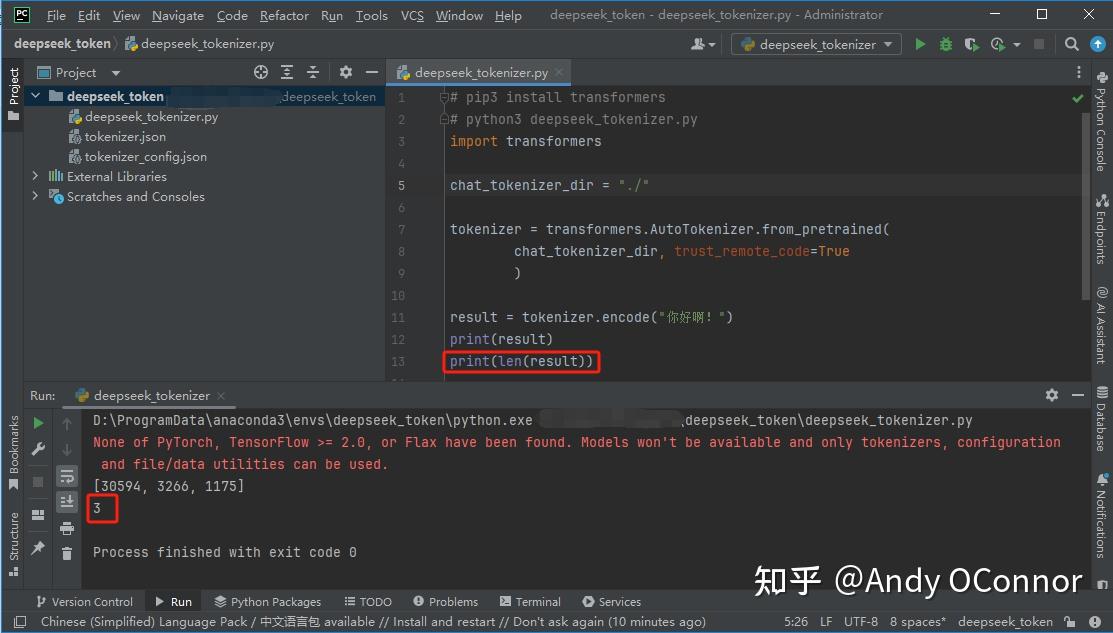The height and width of the screenshot is (633, 1113).
Task: Fold the comment block at line 1
Action: tap(444, 97)
